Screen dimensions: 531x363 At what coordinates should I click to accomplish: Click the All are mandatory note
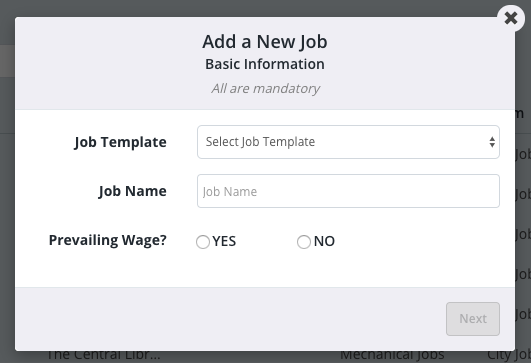pos(266,88)
